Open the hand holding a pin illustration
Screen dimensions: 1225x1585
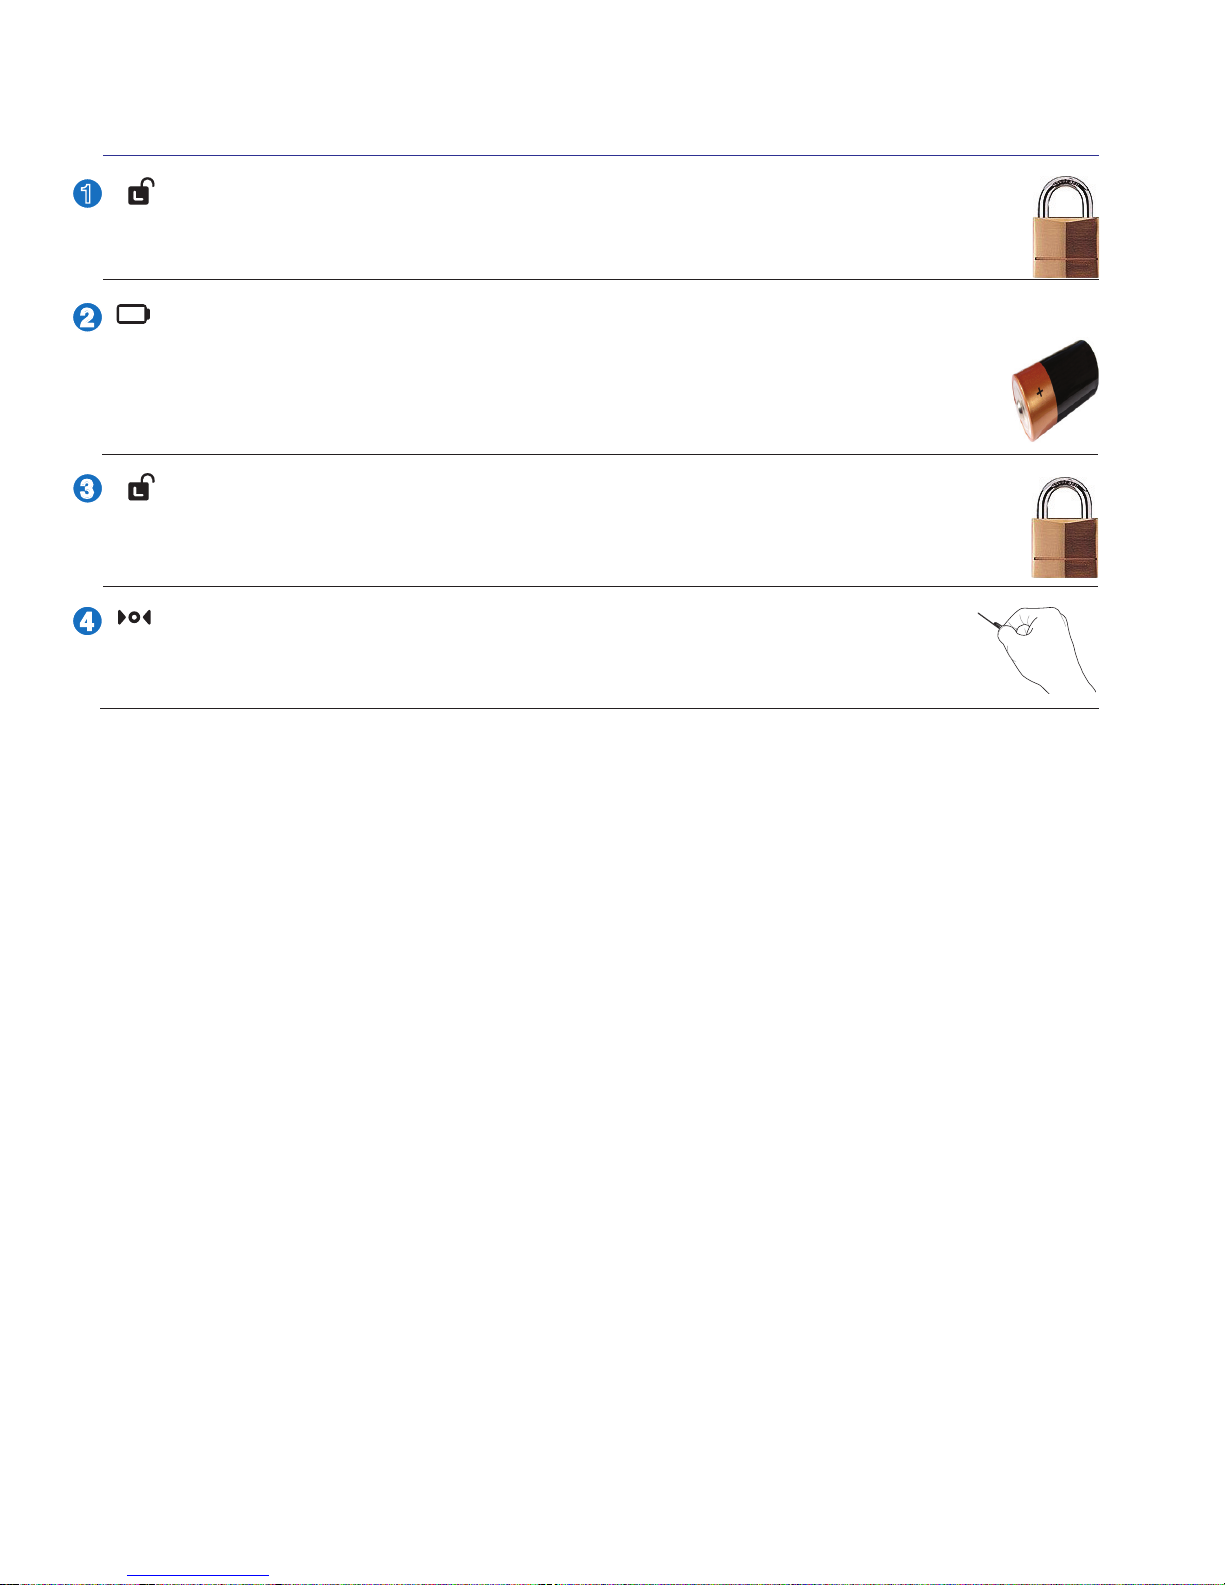[1037, 649]
